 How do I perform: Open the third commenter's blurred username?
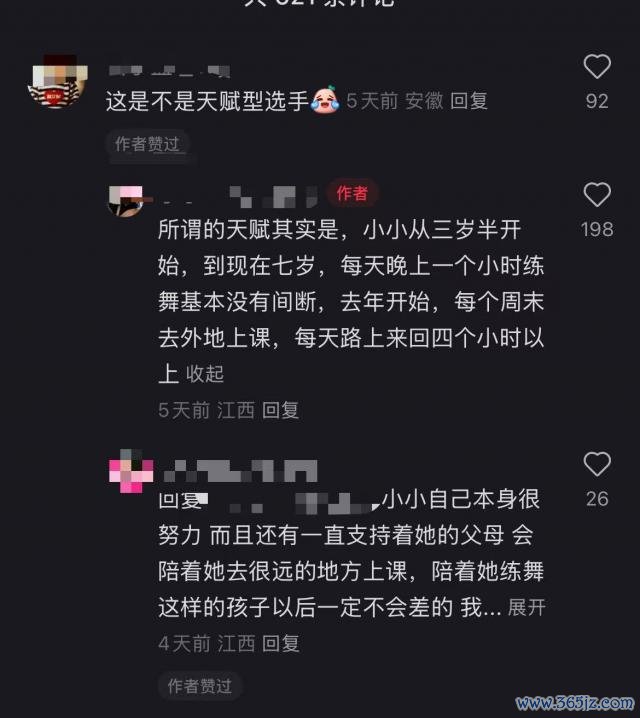click(240, 471)
